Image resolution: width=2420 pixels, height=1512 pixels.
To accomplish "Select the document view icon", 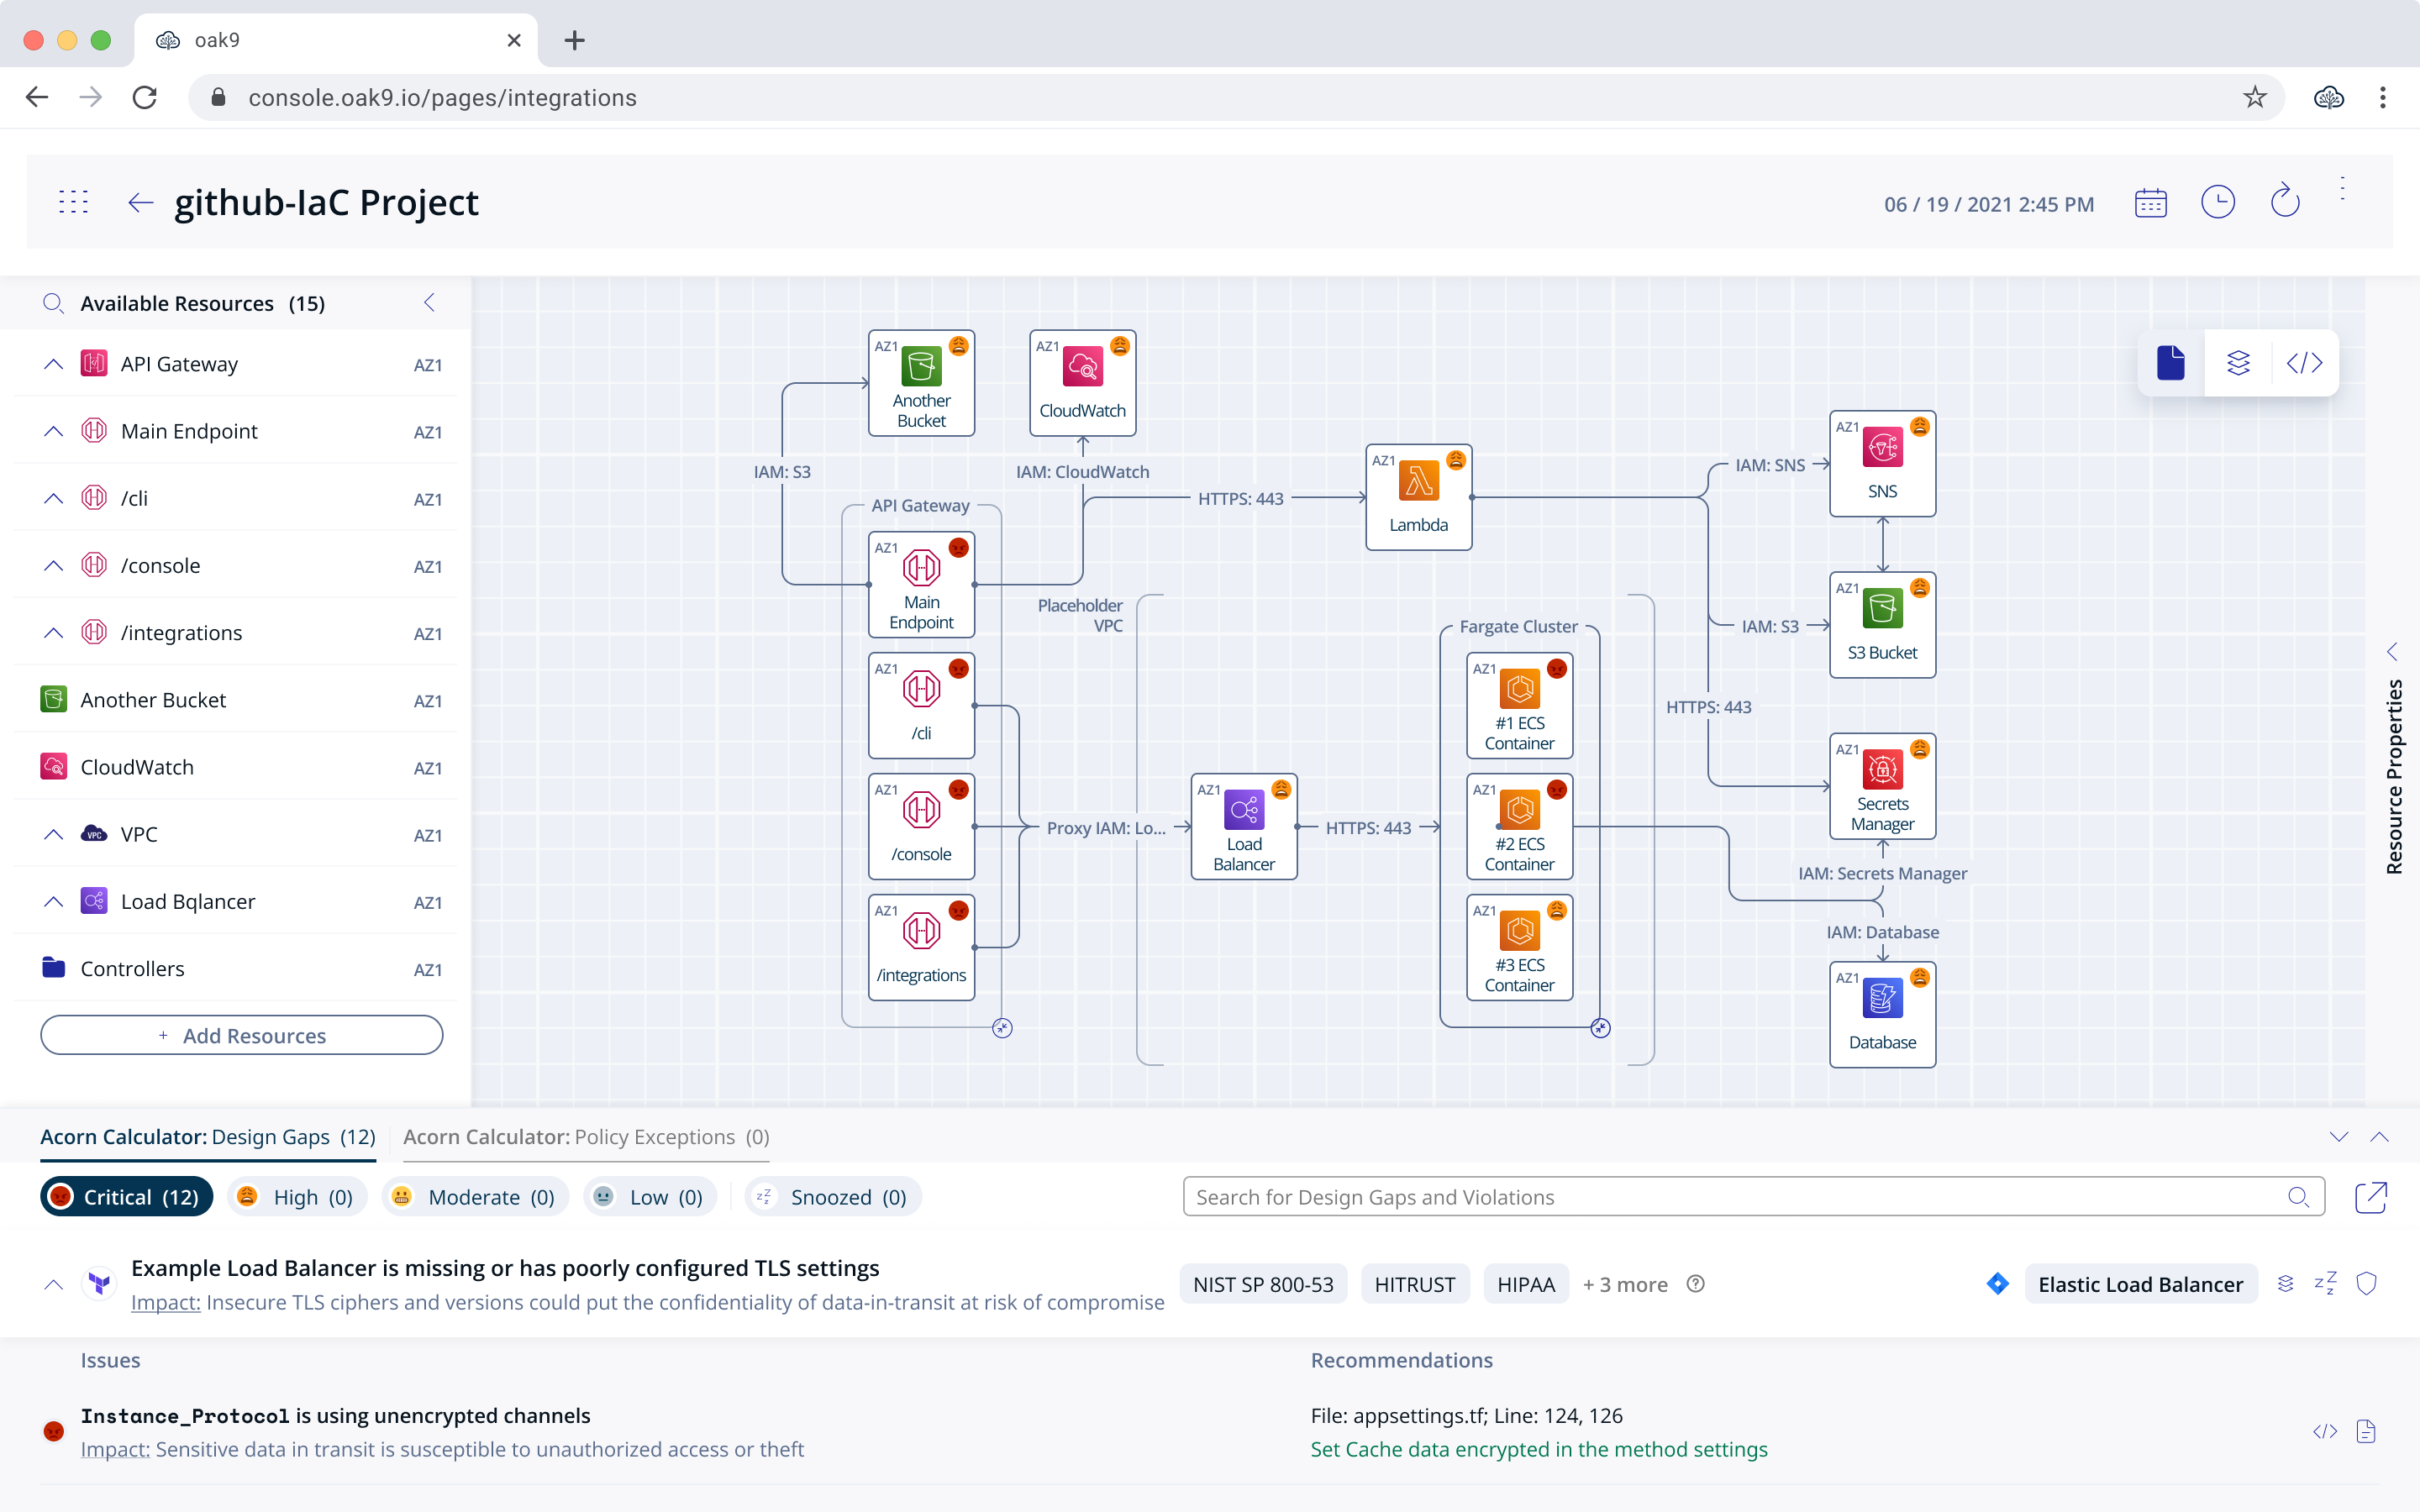I will click(x=2171, y=363).
